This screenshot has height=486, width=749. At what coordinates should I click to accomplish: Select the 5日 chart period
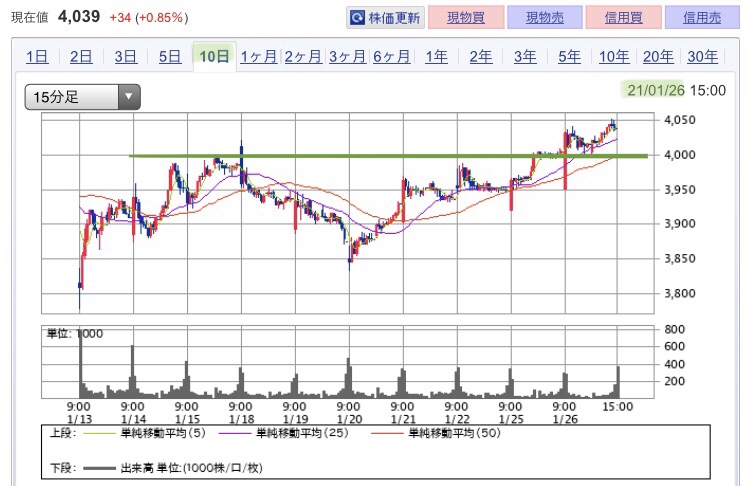click(170, 57)
